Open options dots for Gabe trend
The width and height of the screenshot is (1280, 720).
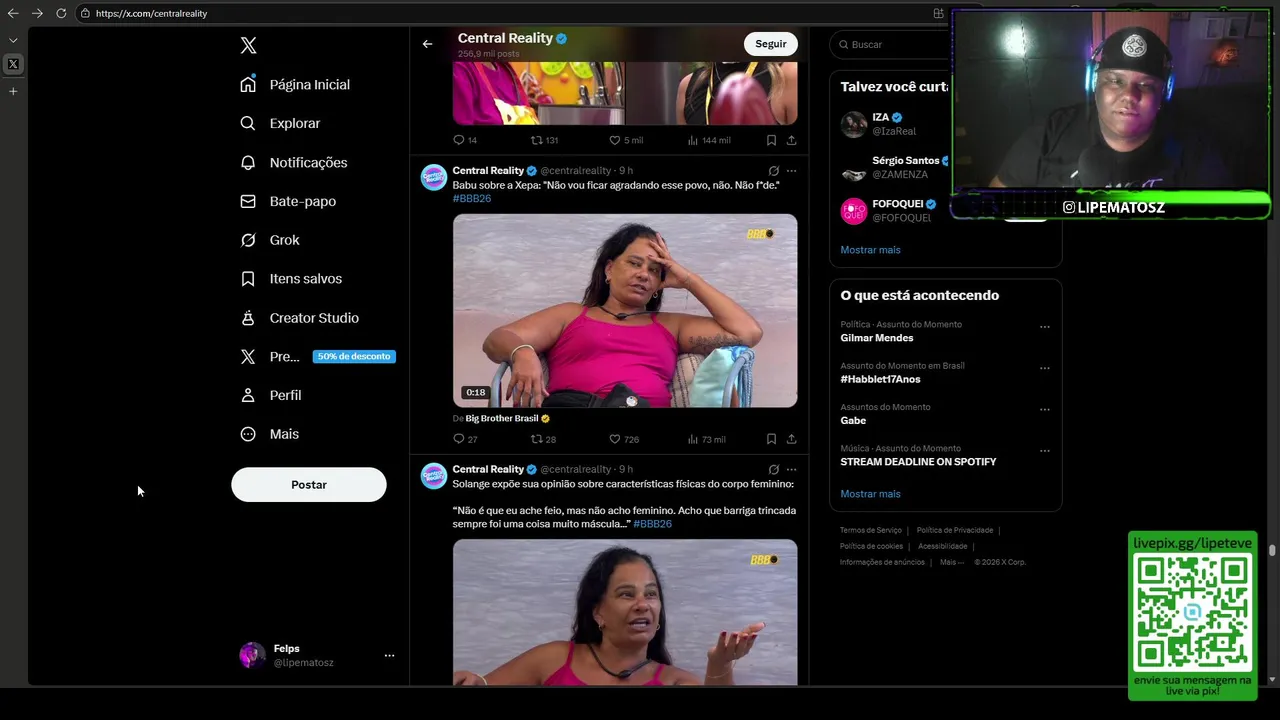[1044, 410]
